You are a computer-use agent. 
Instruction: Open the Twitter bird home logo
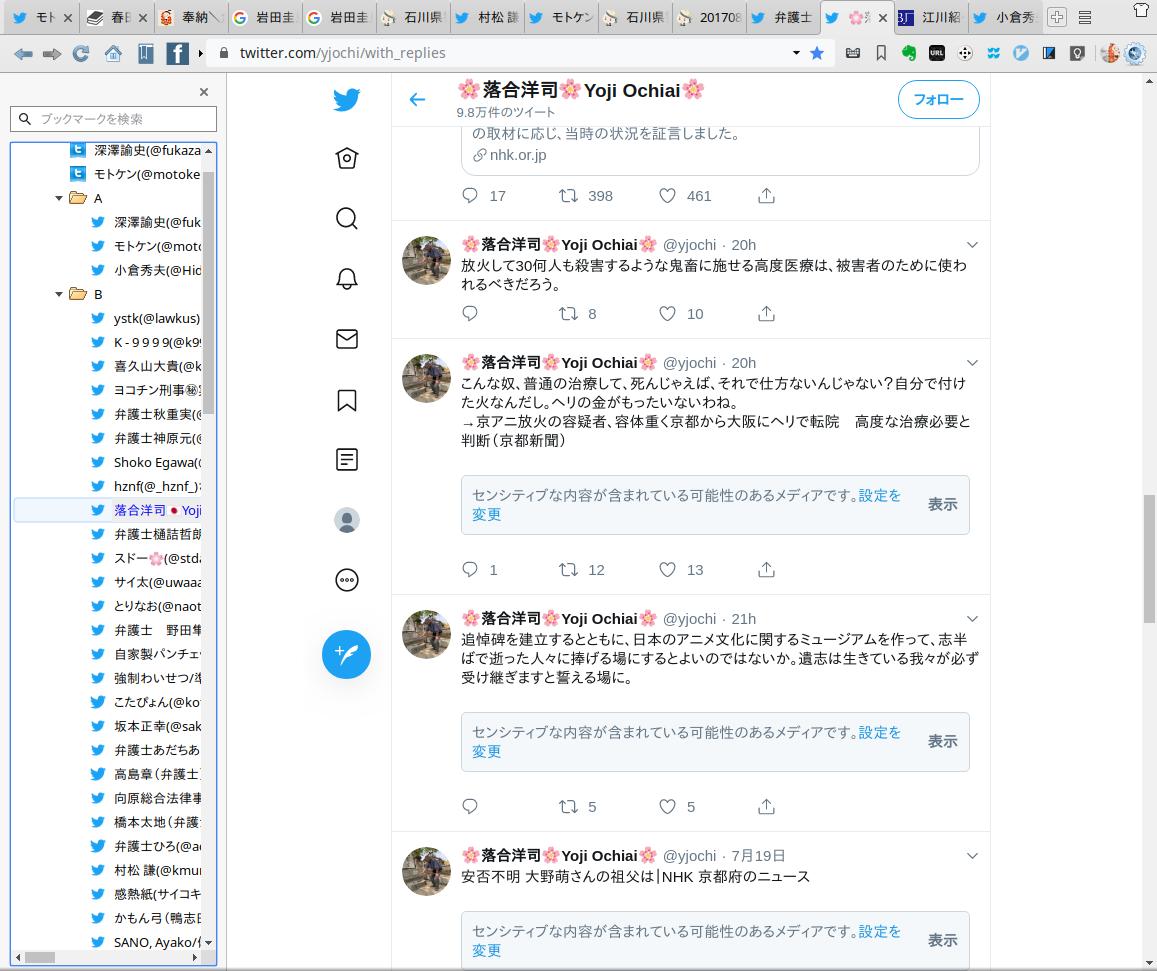click(x=346, y=100)
